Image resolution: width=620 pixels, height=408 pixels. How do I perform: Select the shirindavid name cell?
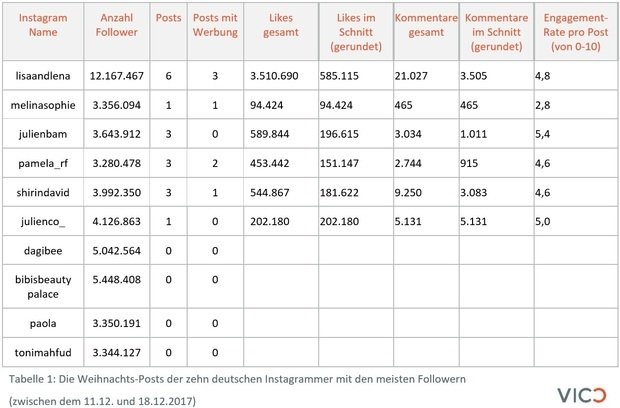(43, 193)
